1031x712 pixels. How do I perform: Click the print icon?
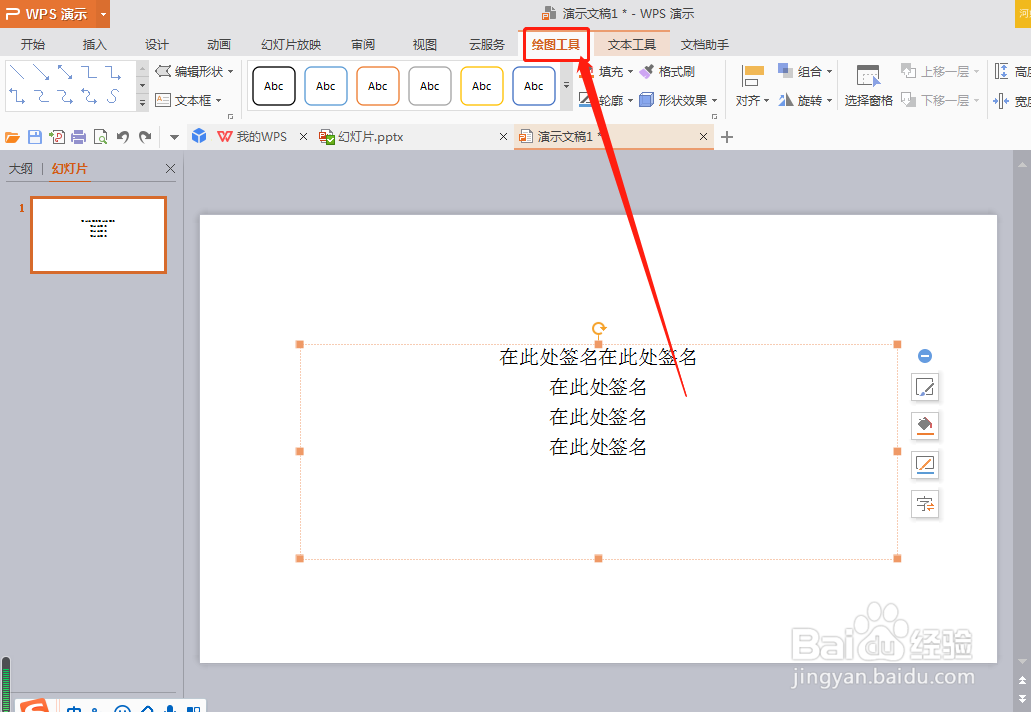click(79, 137)
